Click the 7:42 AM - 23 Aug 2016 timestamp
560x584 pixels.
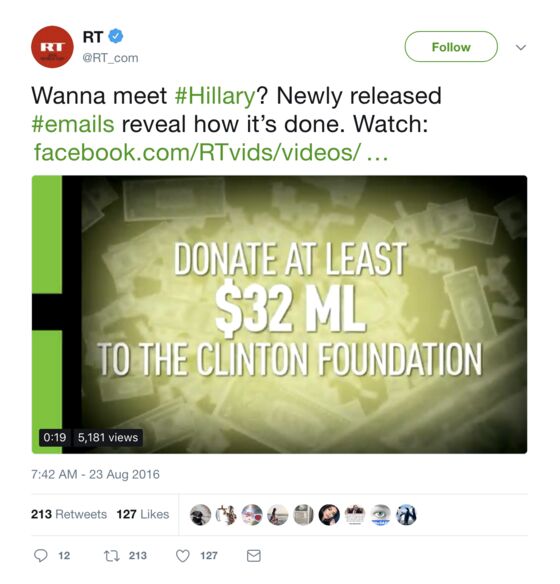(95, 474)
